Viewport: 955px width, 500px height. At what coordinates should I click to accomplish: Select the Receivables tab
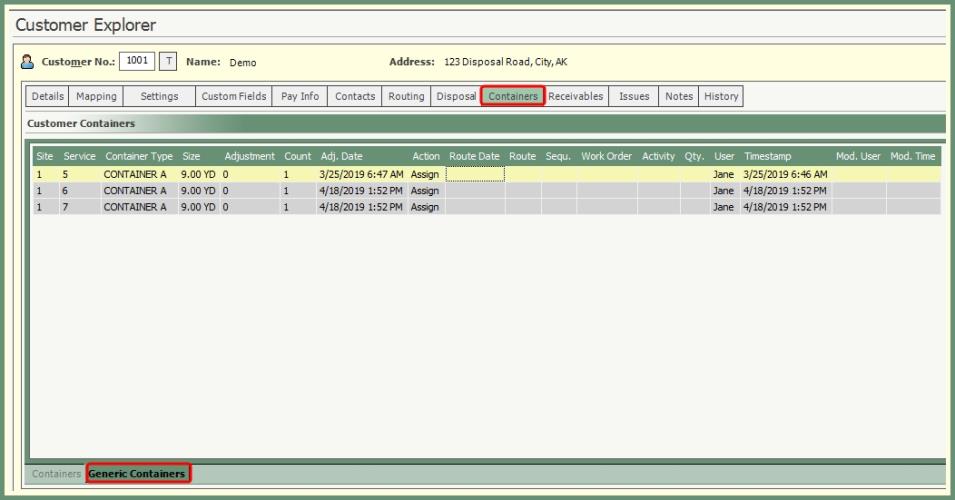click(575, 96)
